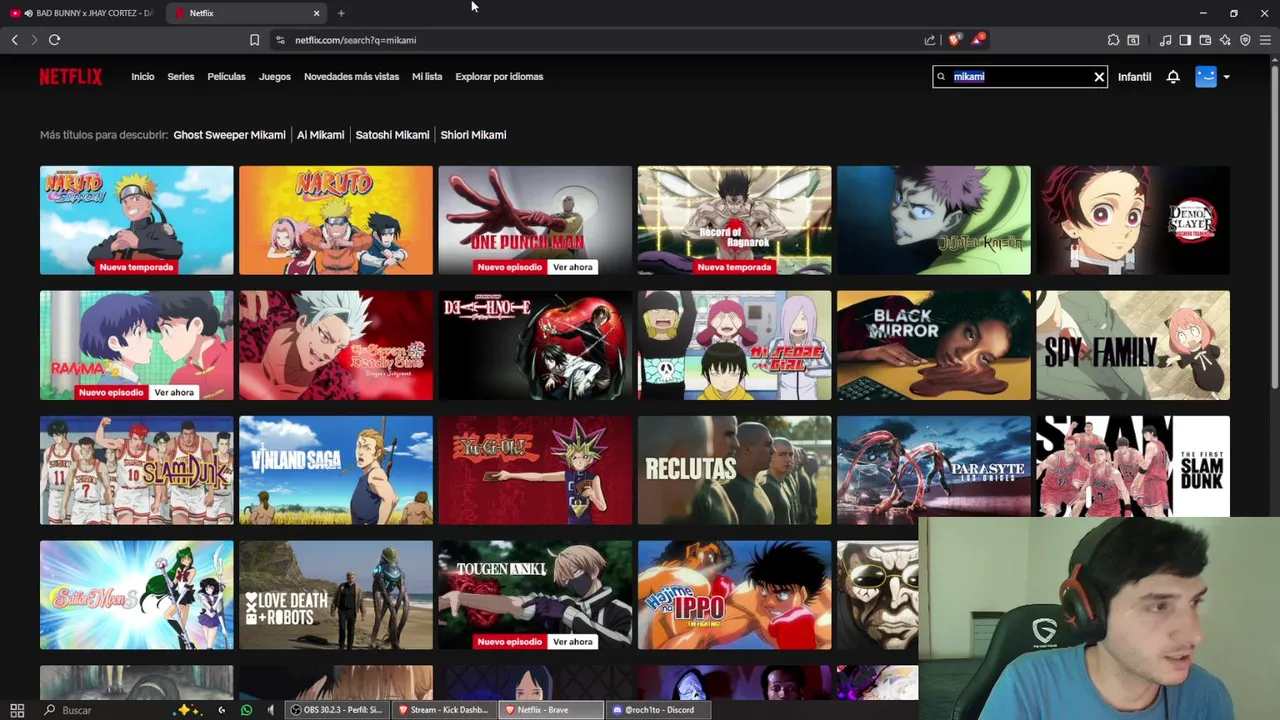
Task: Toggle the browser sidebar panel
Action: (x=1185, y=40)
